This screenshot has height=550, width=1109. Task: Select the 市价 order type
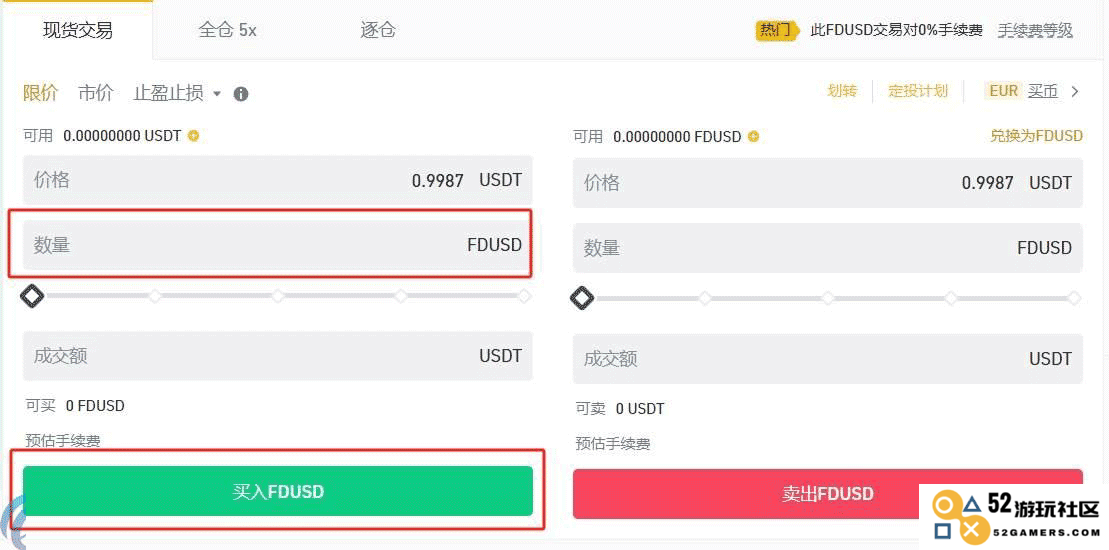(x=95, y=93)
